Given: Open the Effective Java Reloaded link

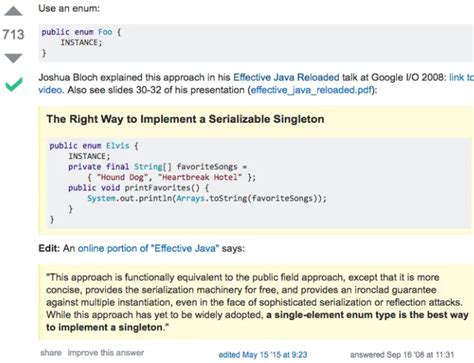Looking at the screenshot, I should tap(286, 77).
